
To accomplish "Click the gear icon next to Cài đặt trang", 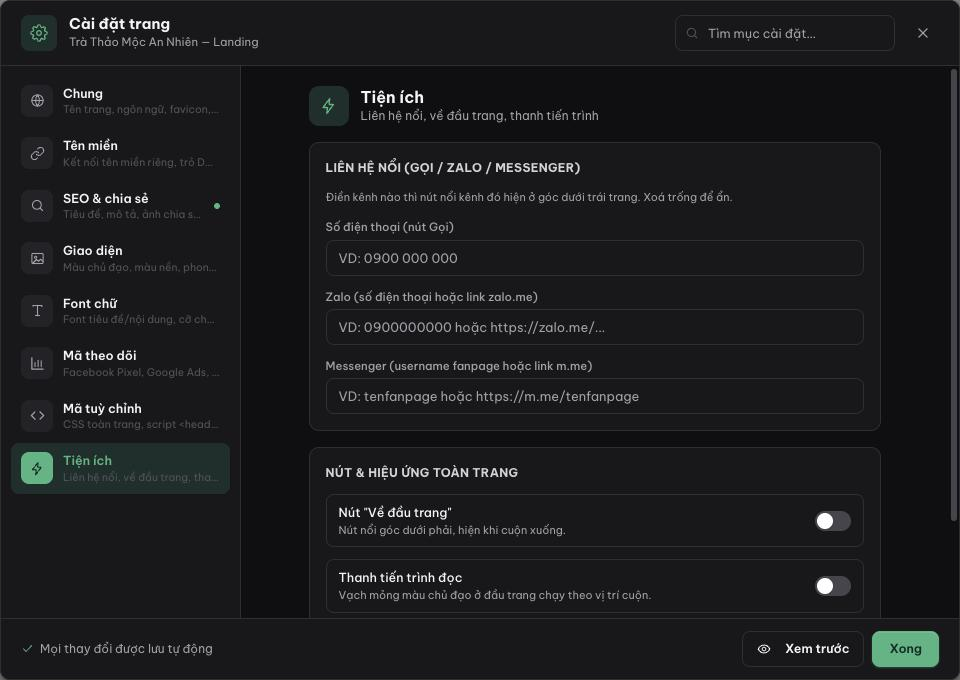I will tap(39, 33).
